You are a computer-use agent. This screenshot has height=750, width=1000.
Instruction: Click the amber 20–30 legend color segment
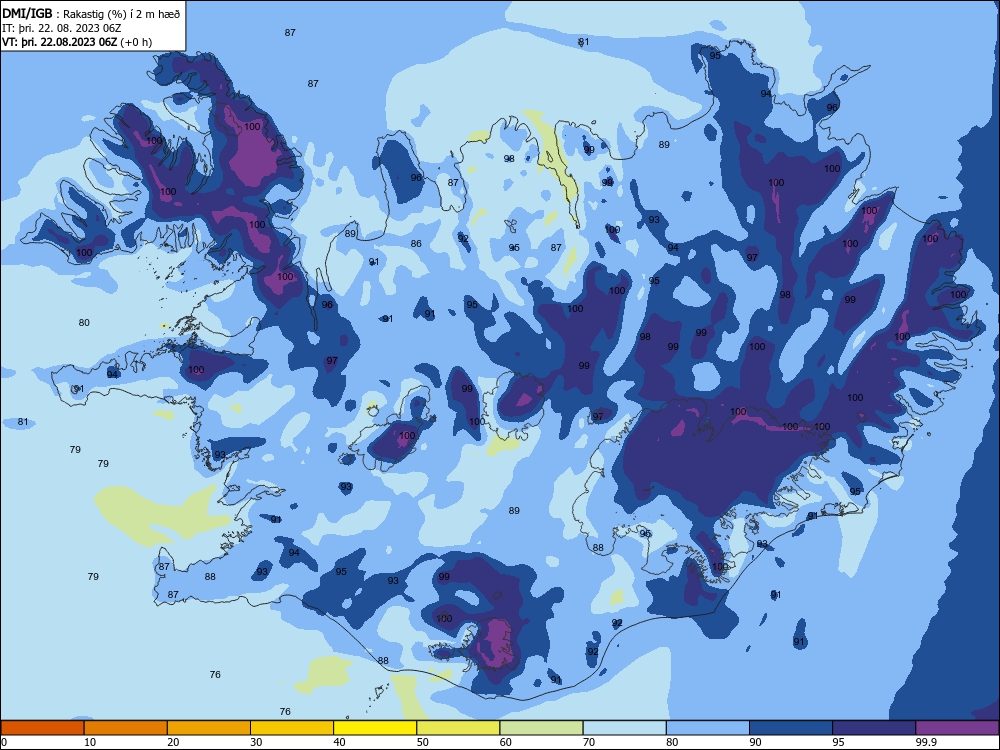(209, 728)
